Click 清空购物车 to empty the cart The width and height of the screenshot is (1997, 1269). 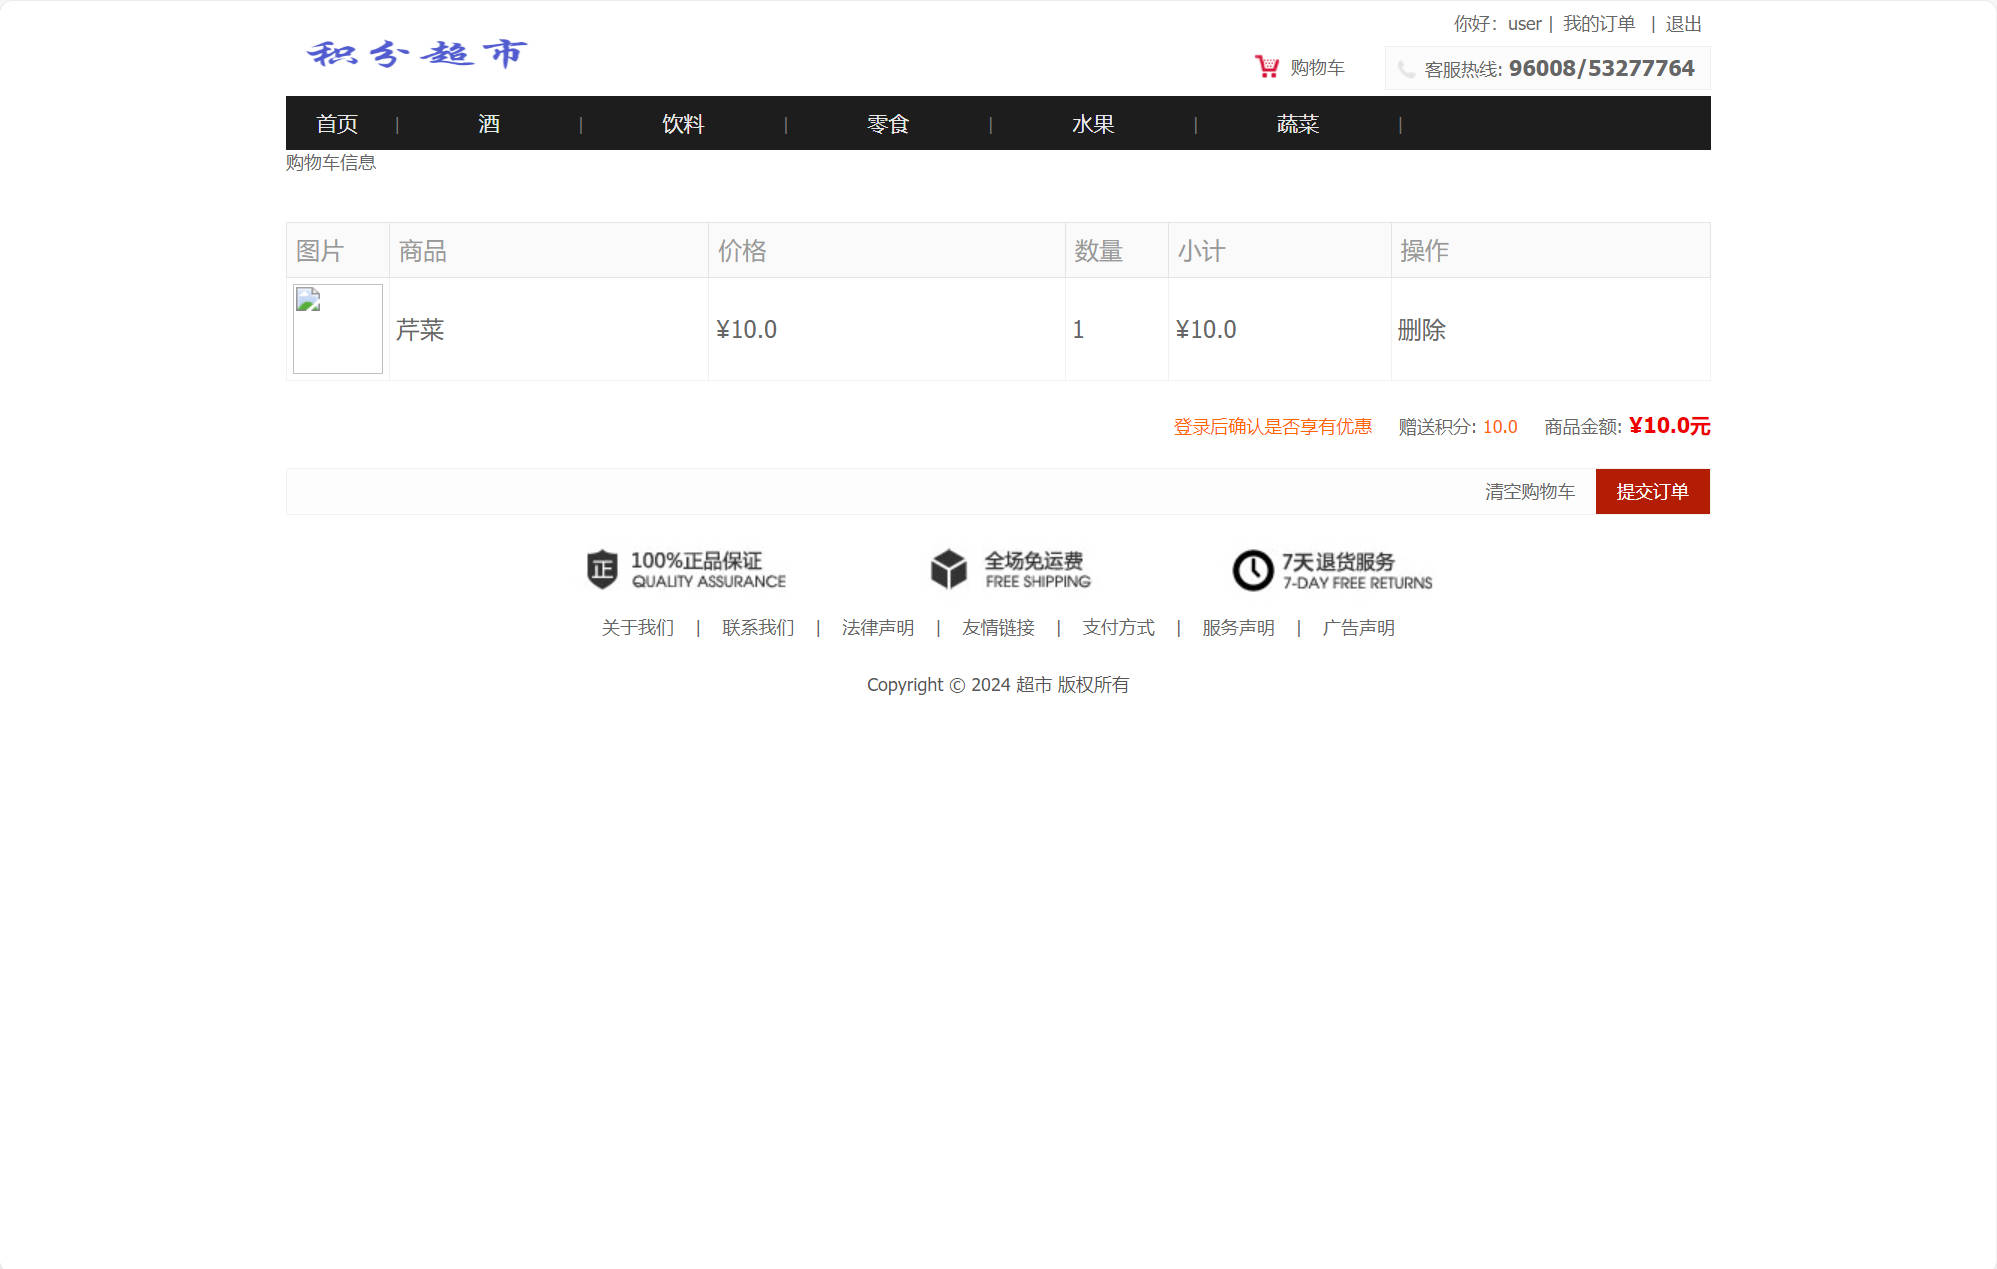[1529, 491]
